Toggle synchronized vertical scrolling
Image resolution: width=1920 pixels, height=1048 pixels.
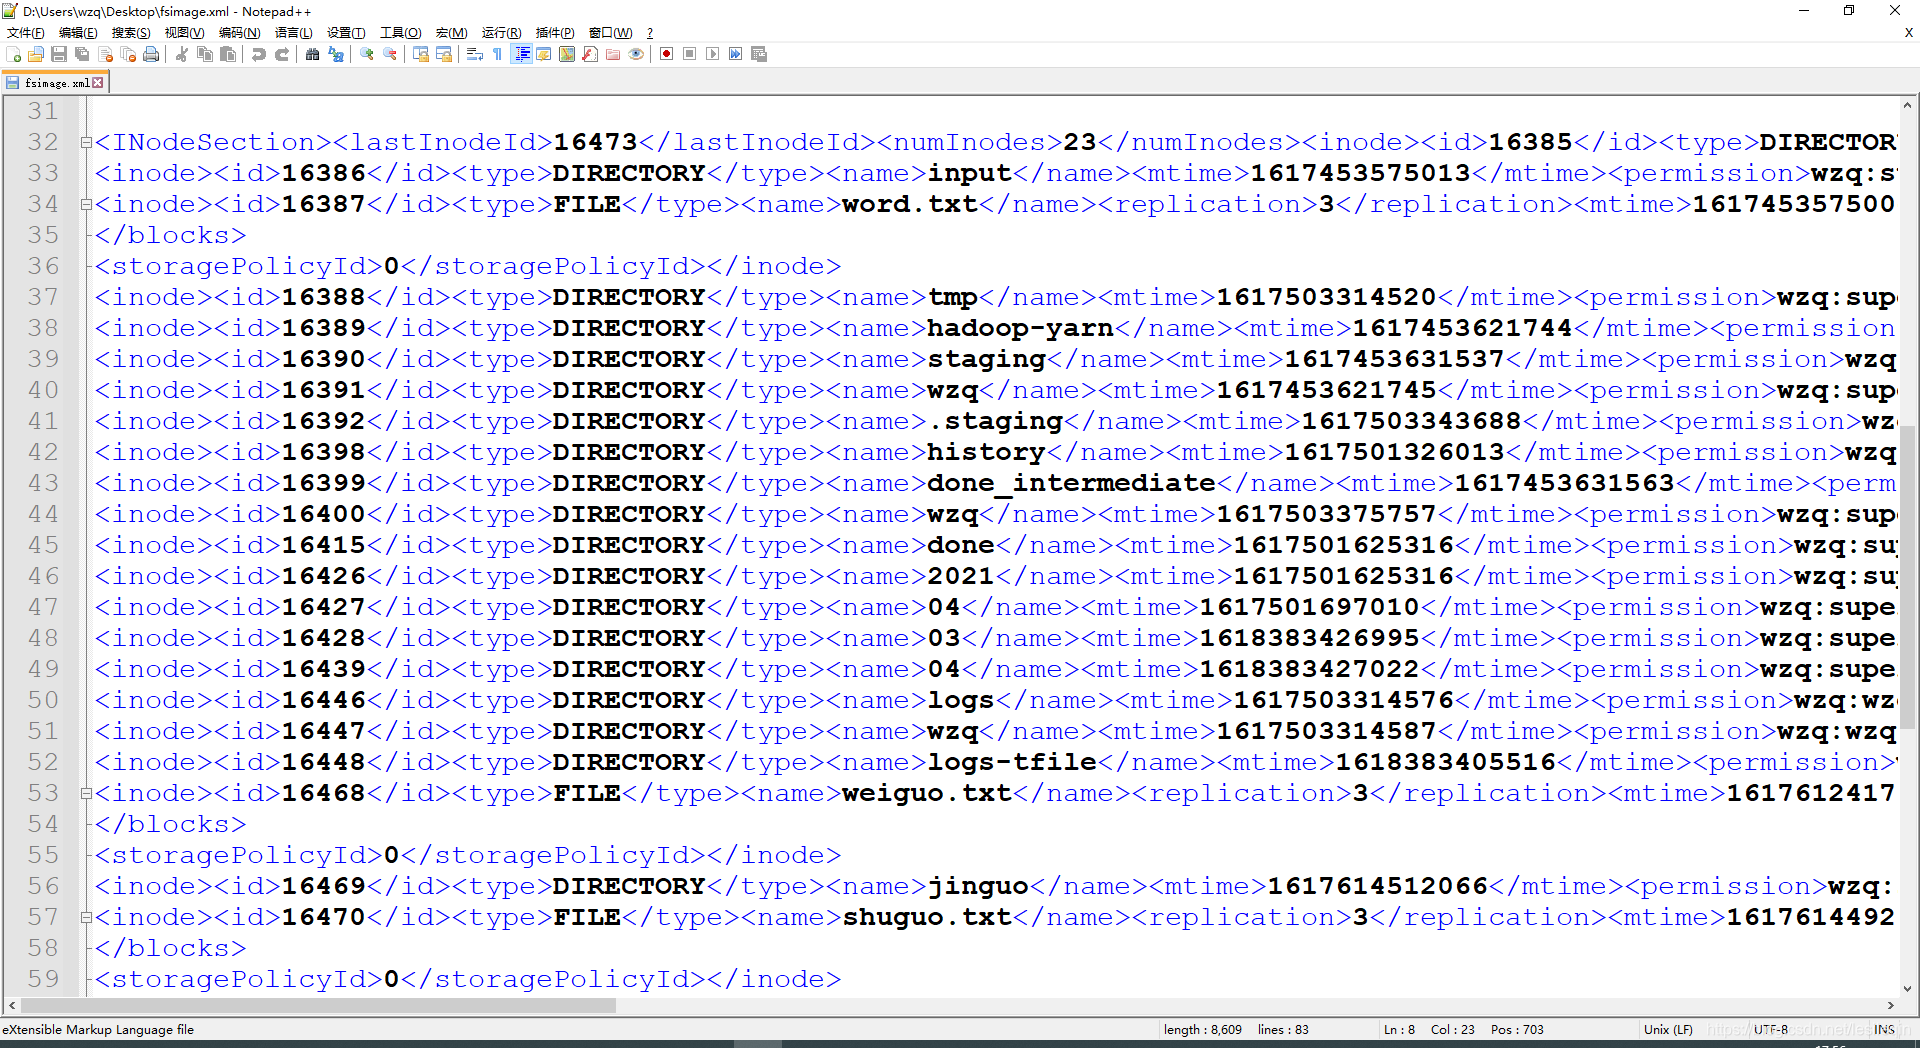[x=421, y=54]
